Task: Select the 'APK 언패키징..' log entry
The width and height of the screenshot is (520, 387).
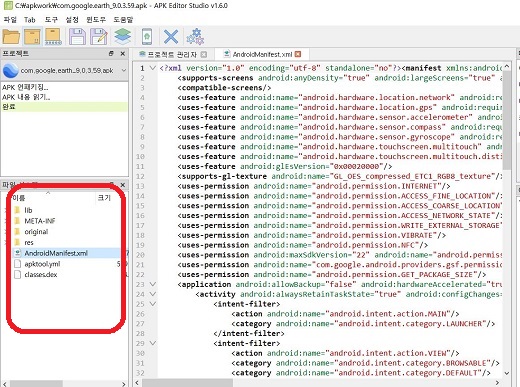Action: (x=64, y=87)
